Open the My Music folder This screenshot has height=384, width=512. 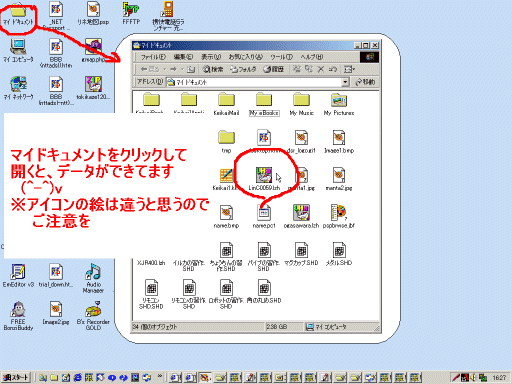tap(301, 105)
